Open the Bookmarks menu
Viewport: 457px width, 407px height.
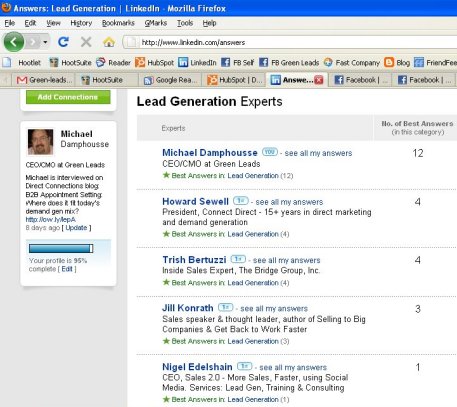(118, 23)
